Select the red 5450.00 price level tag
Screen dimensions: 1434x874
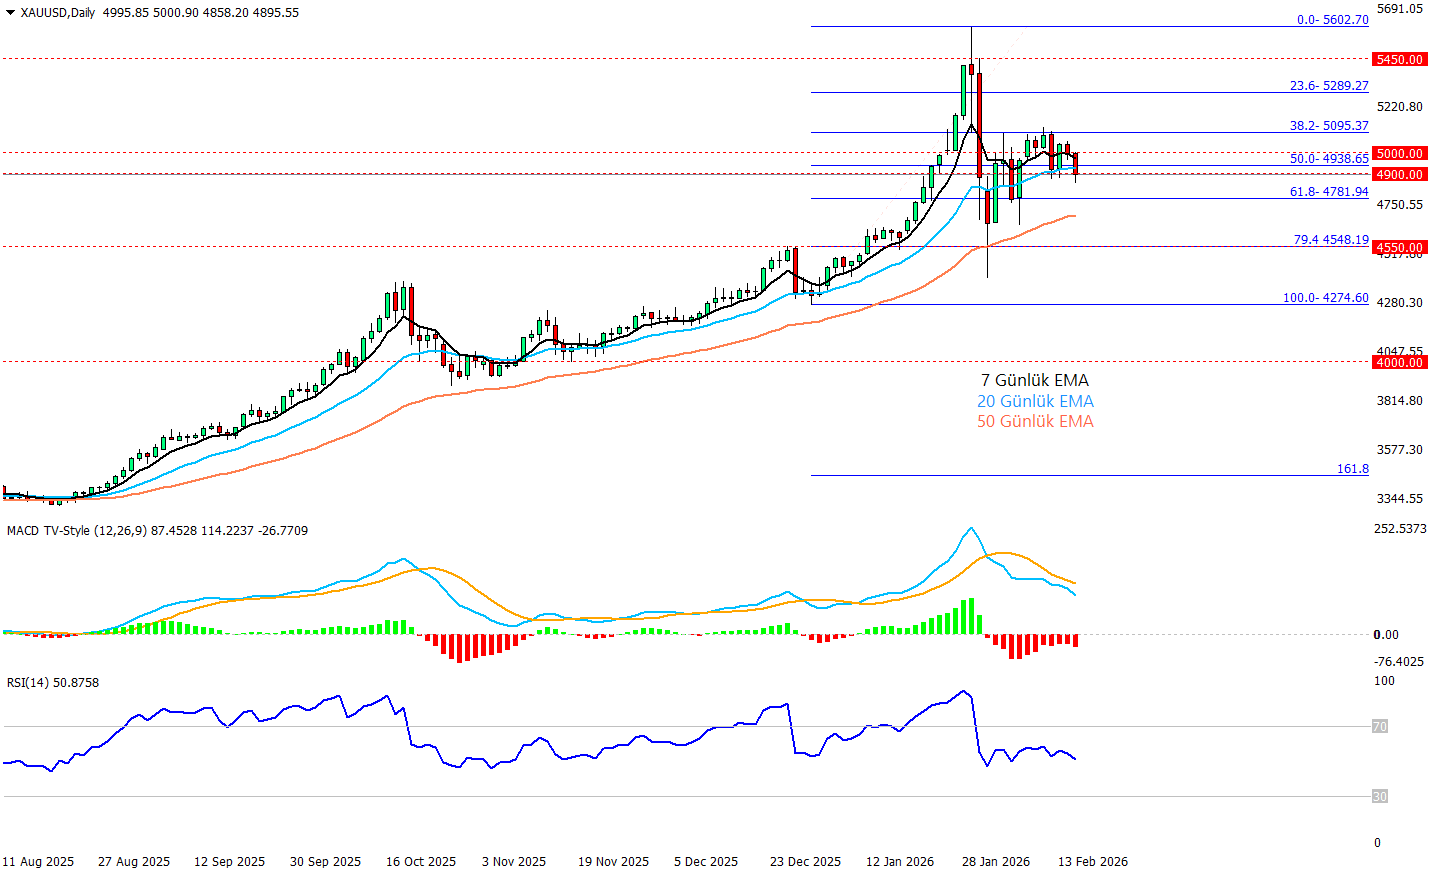(x=1399, y=60)
